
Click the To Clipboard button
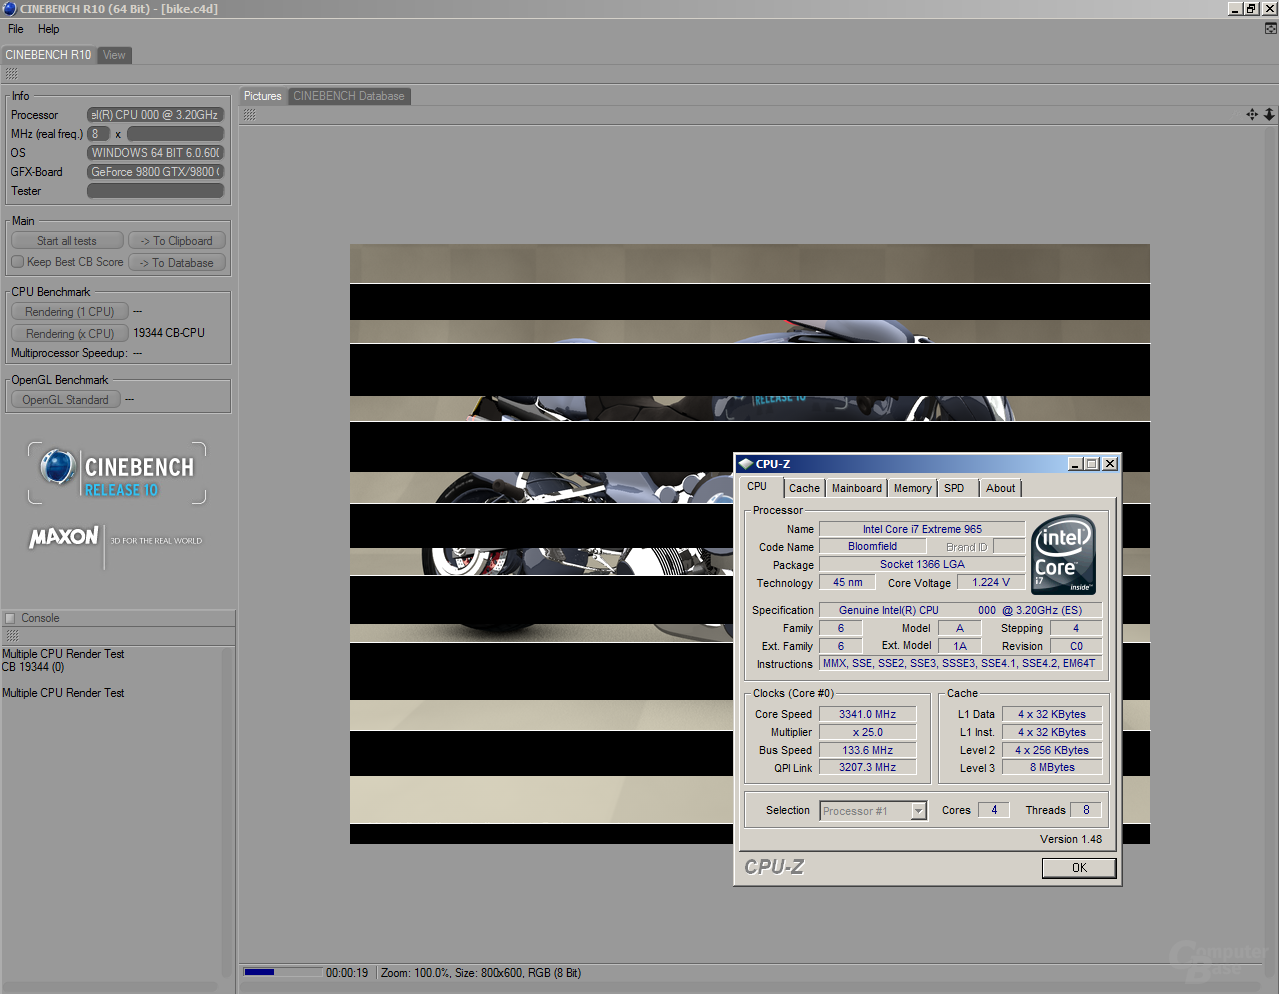pyautogui.click(x=177, y=241)
